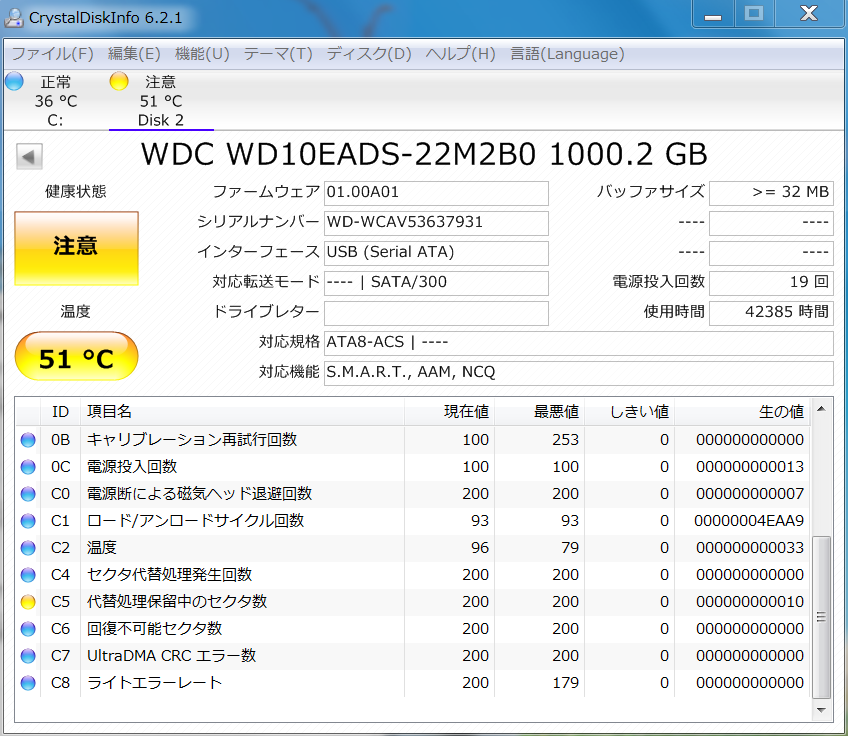Select the 温度 row in SMART table
This screenshot has width=848, height=736.
click(413, 548)
